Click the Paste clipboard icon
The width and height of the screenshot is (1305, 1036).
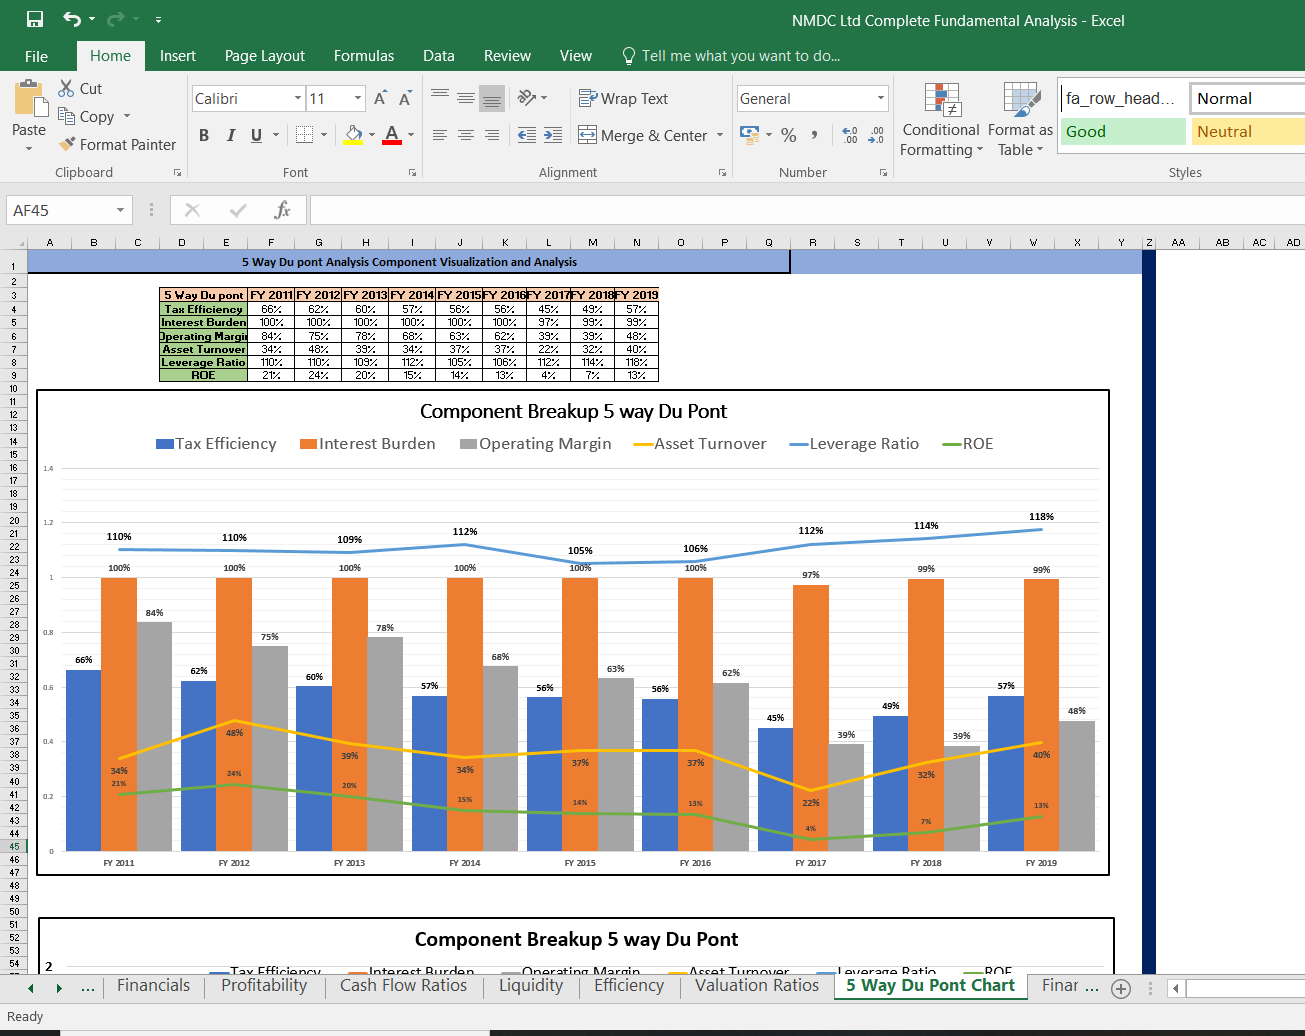click(30, 100)
